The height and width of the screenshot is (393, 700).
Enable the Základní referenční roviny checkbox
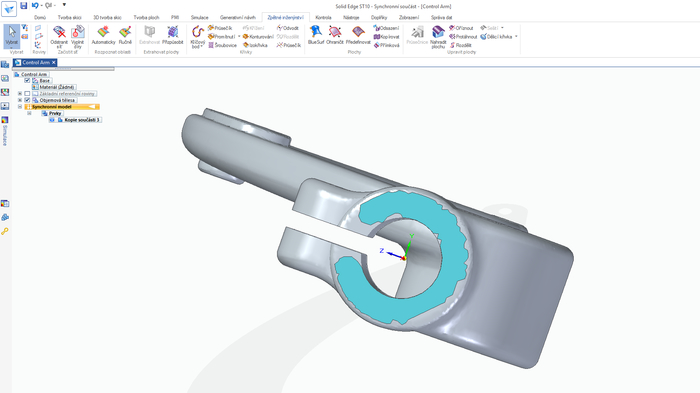27,94
